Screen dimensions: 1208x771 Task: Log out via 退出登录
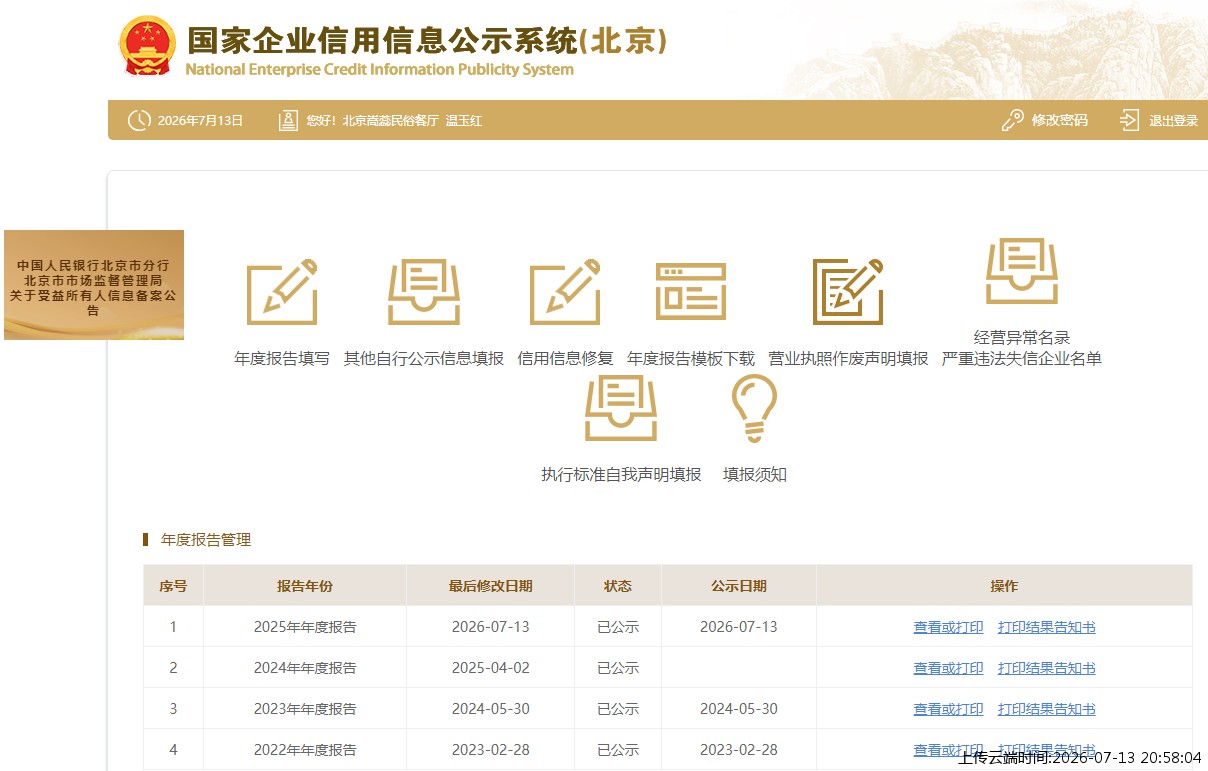tap(1173, 121)
